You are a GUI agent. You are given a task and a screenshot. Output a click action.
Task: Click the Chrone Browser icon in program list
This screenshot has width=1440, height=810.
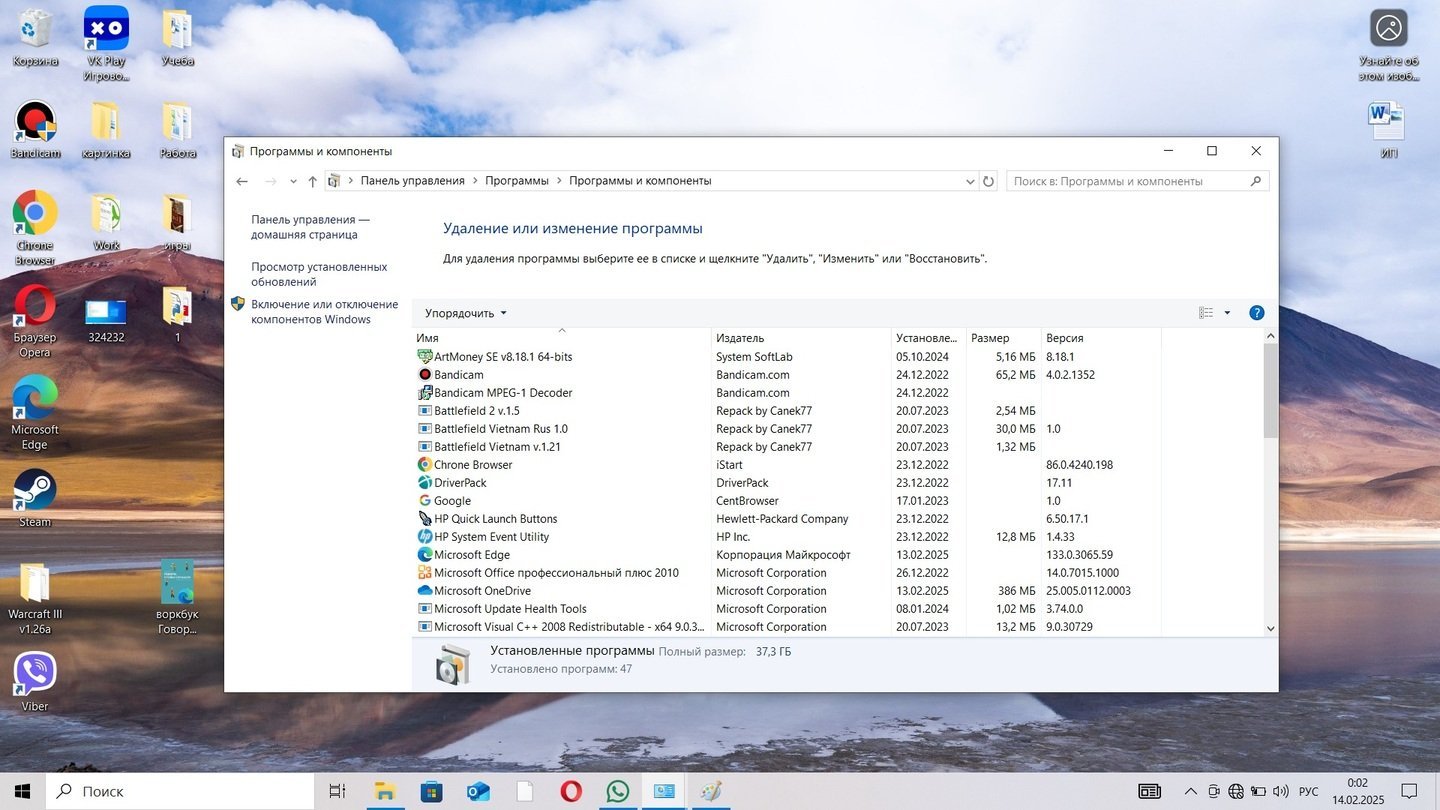click(425, 465)
